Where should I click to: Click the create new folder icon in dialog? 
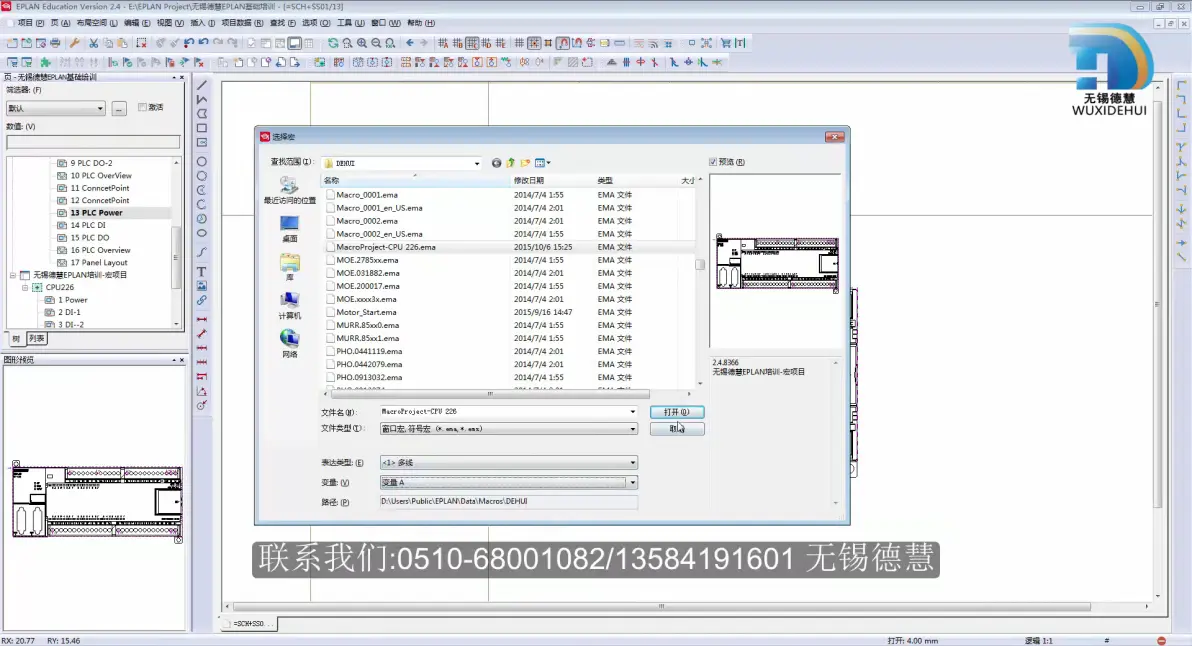525,163
